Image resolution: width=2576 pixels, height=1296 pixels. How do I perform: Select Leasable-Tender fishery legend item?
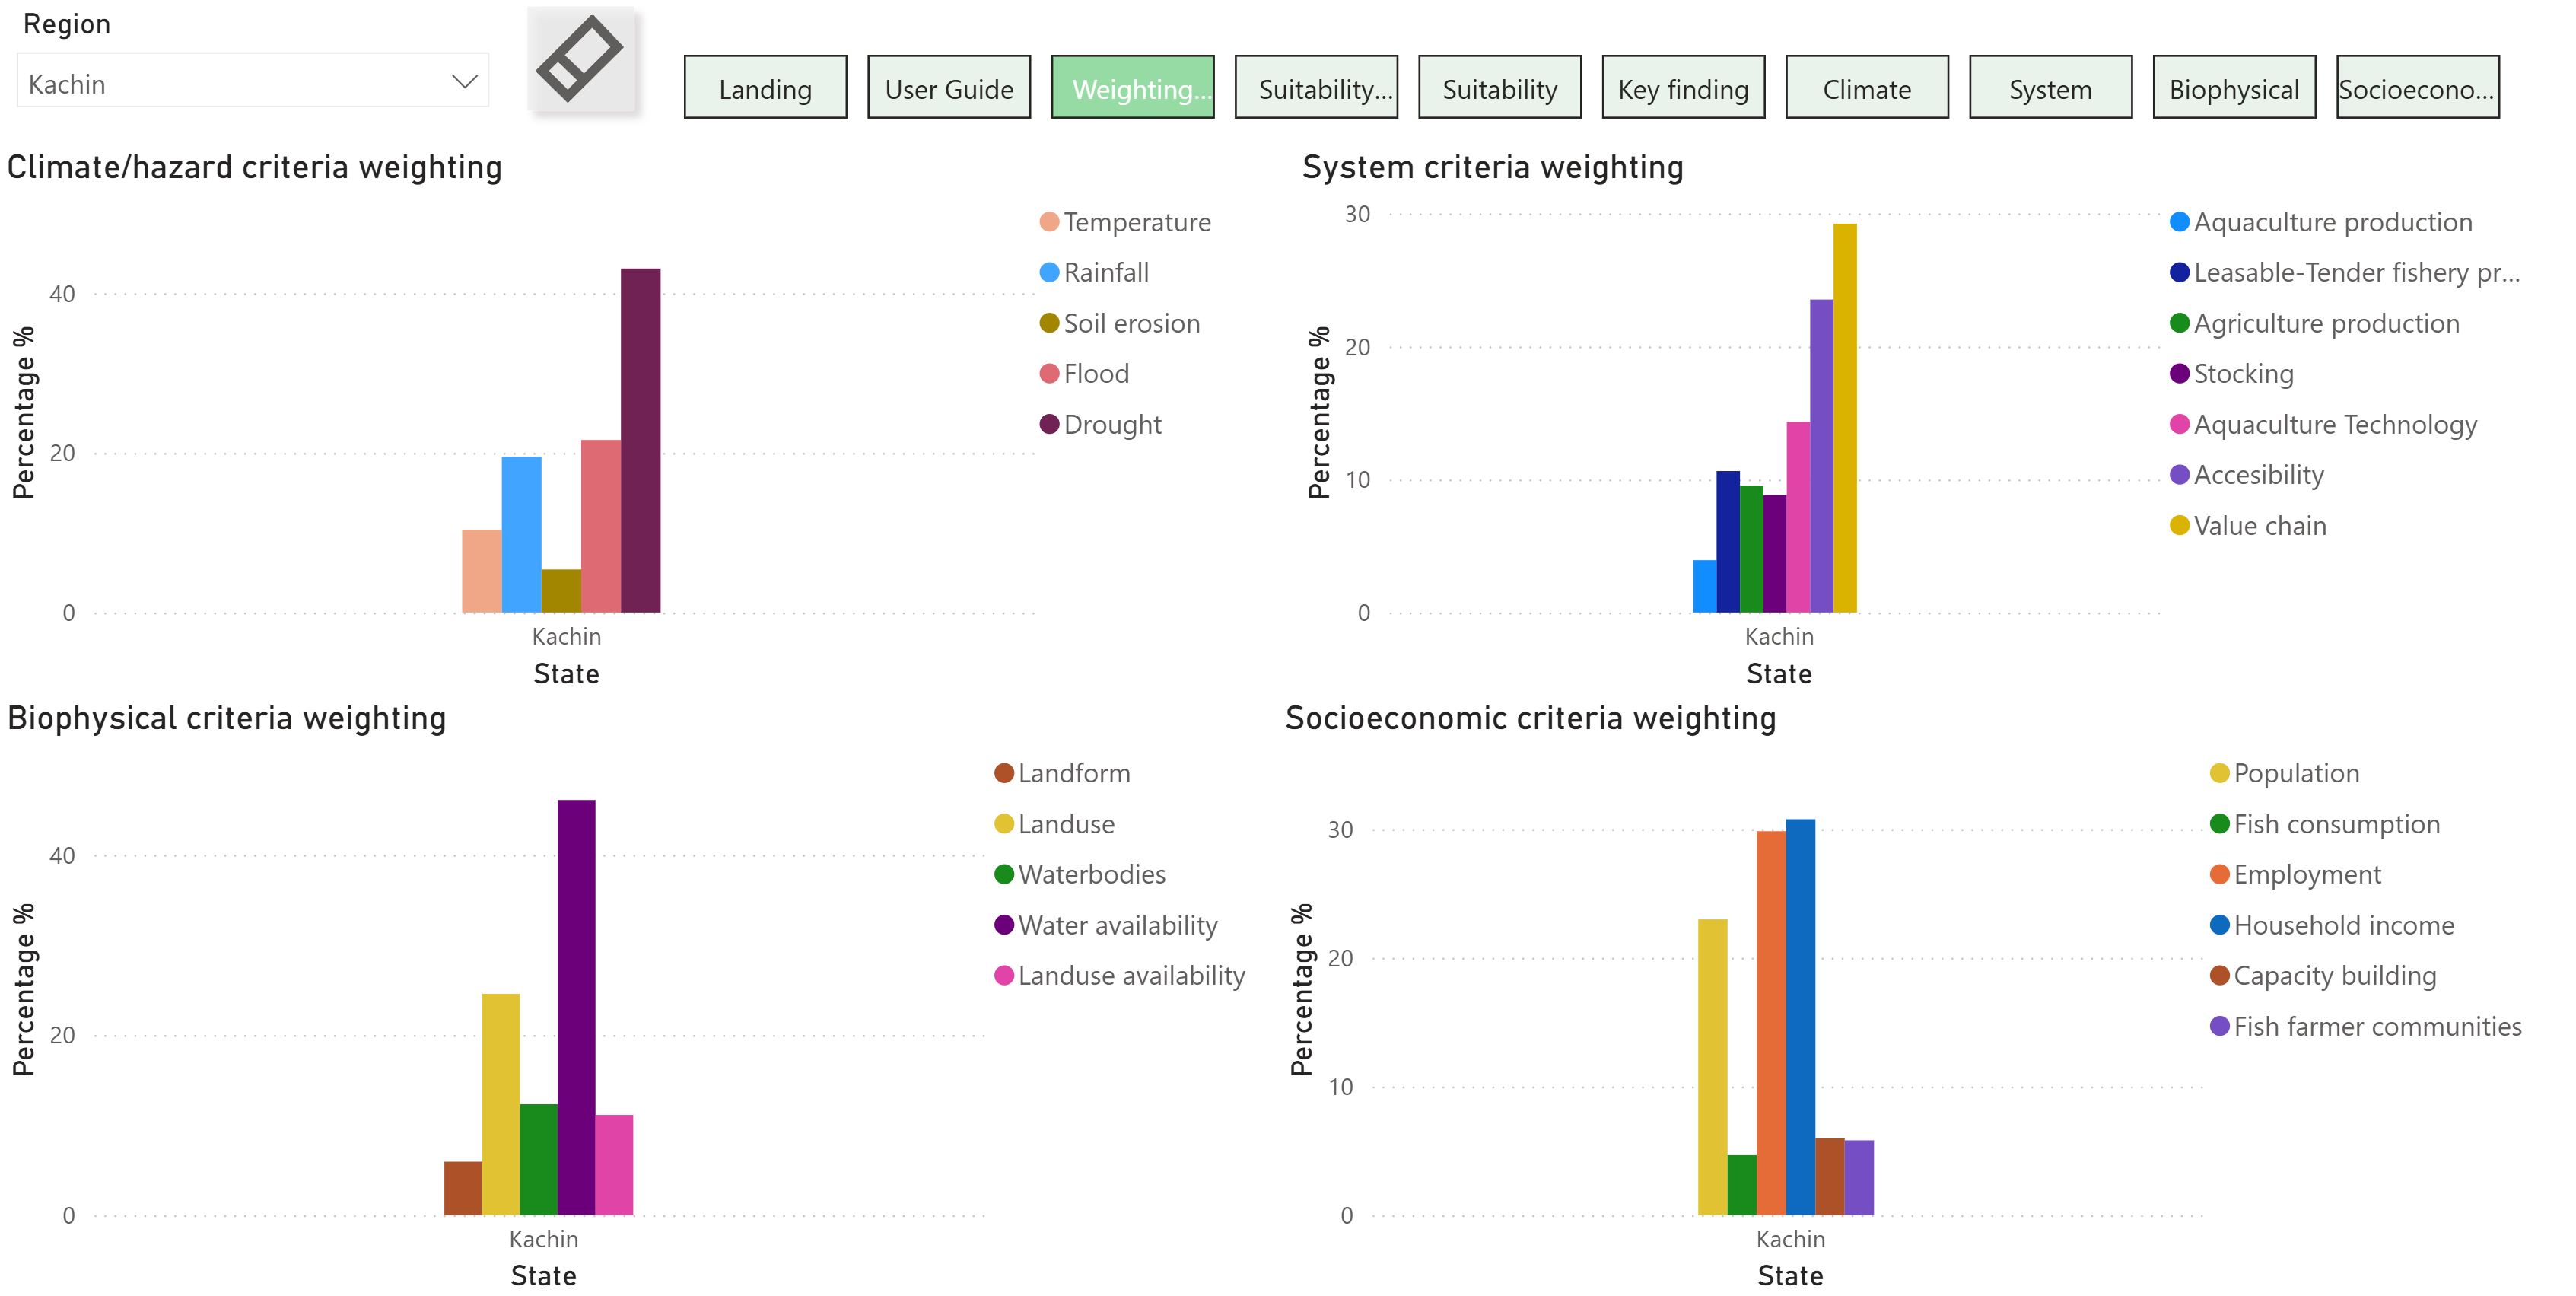[x=2345, y=272]
